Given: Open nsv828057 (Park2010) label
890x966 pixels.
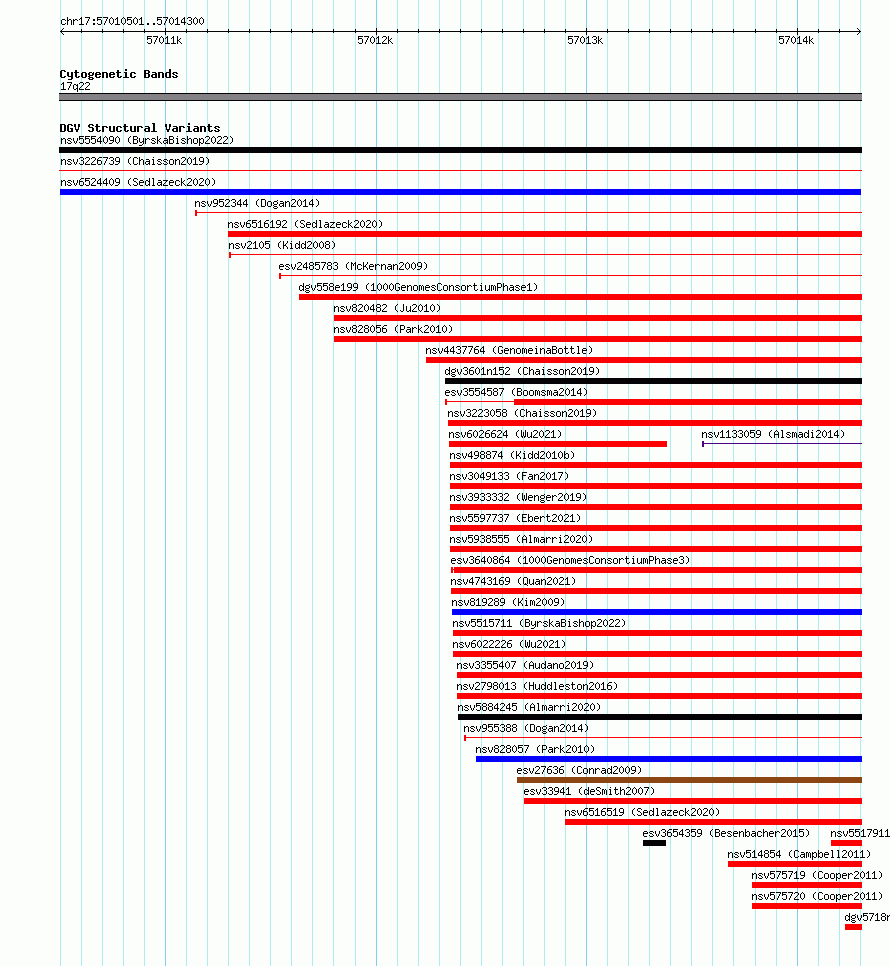Looking at the screenshot, I should click(x=535, y=748).
